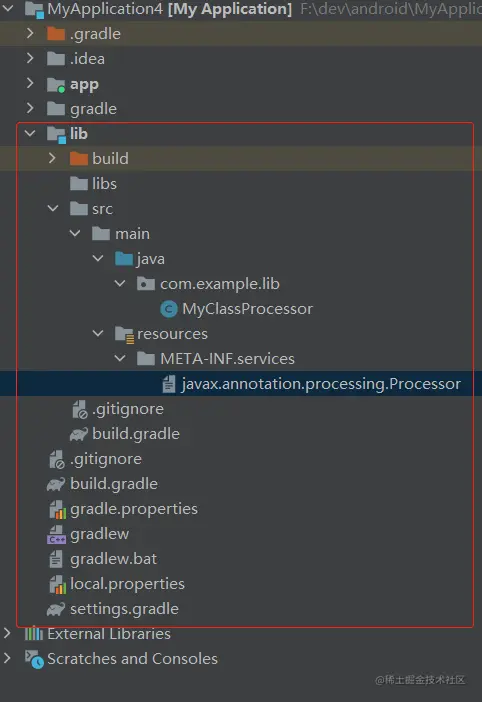Select the Scratches and Consoles label
The image size is (482, 702).
132,659
